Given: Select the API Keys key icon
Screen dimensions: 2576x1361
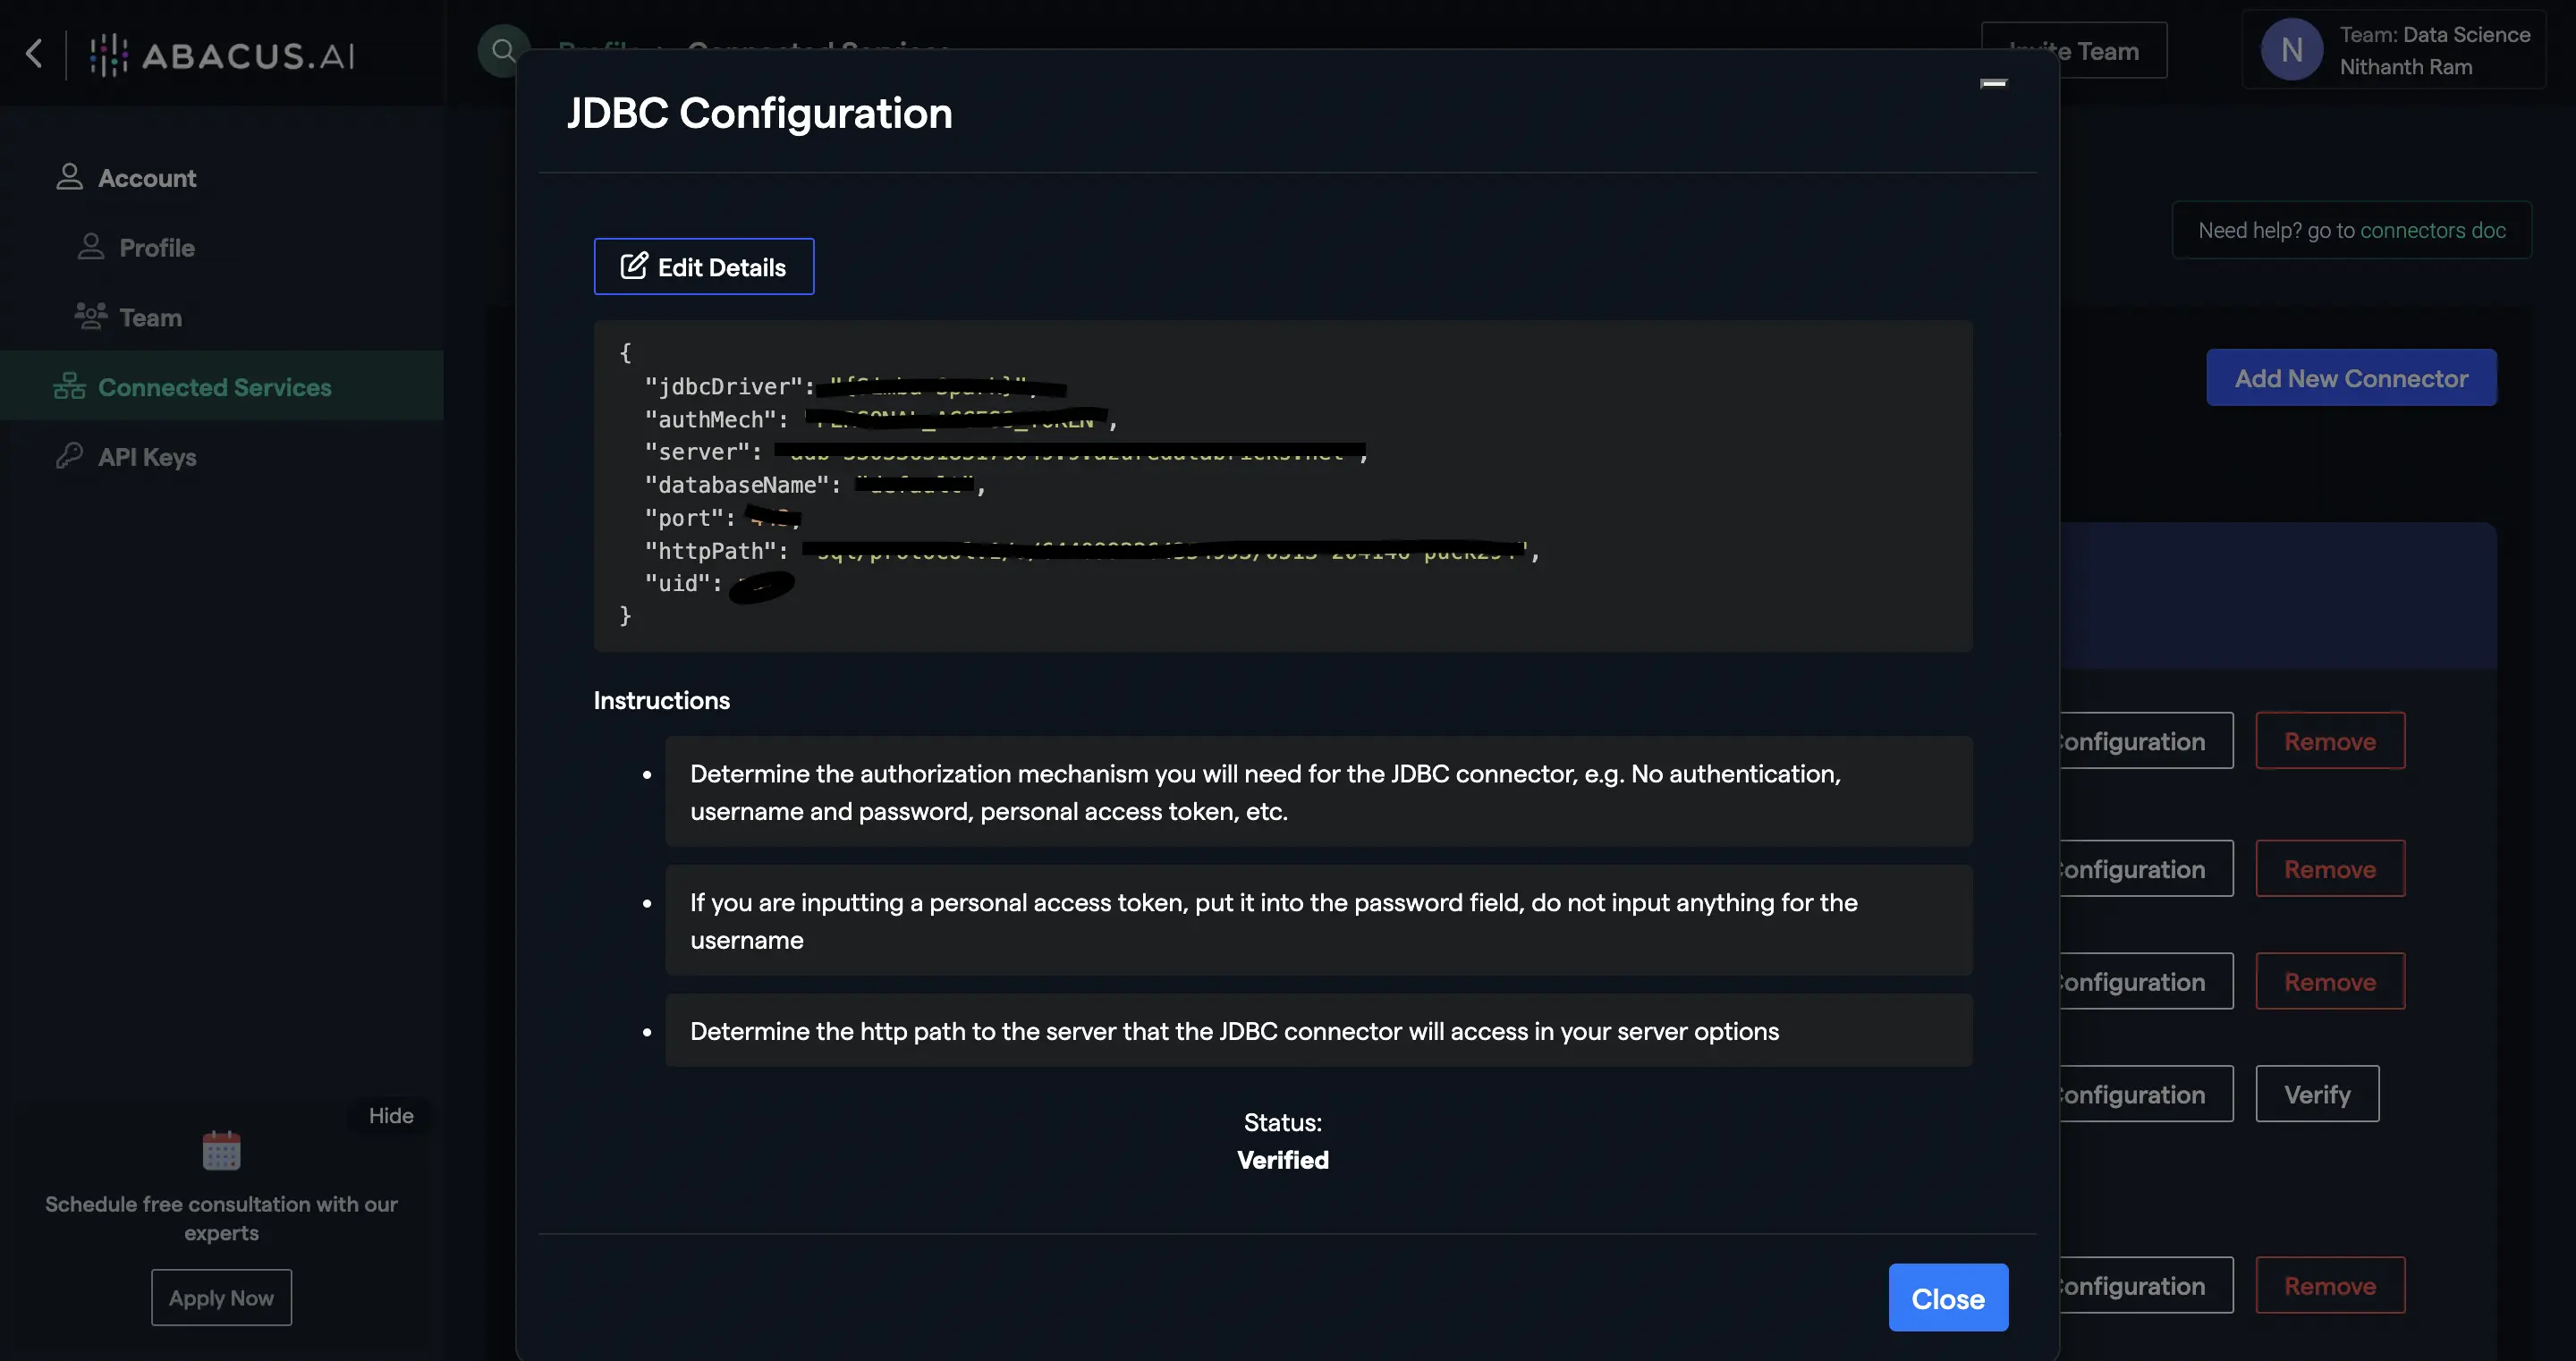Looking at the screenshot, I should (x=68, y=456).
